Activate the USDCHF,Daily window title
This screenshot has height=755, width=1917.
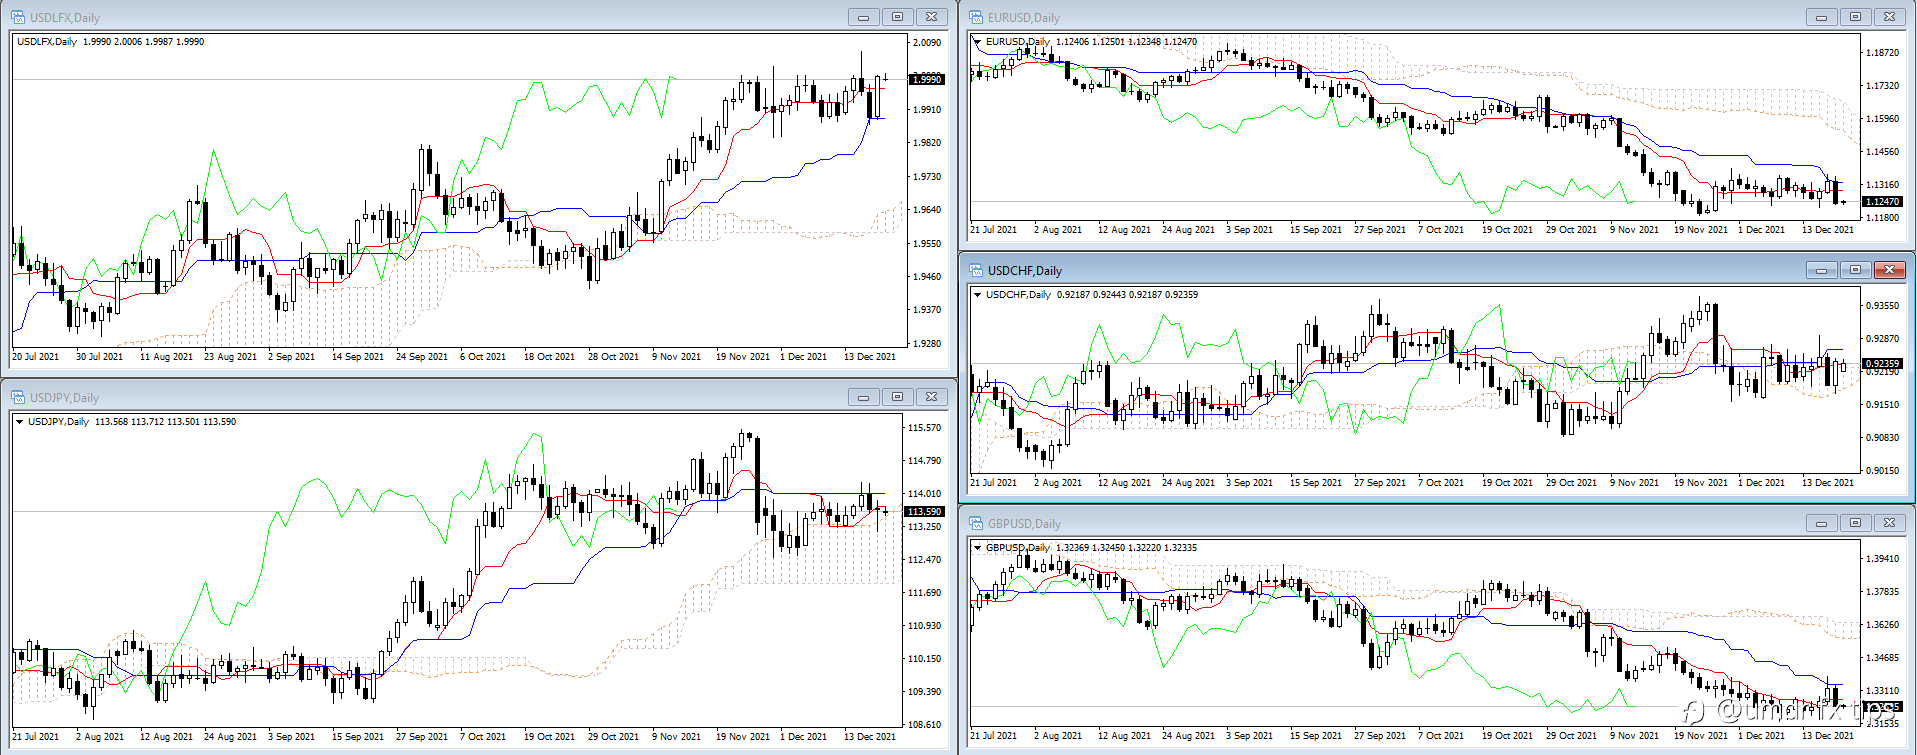point(1025,270)
